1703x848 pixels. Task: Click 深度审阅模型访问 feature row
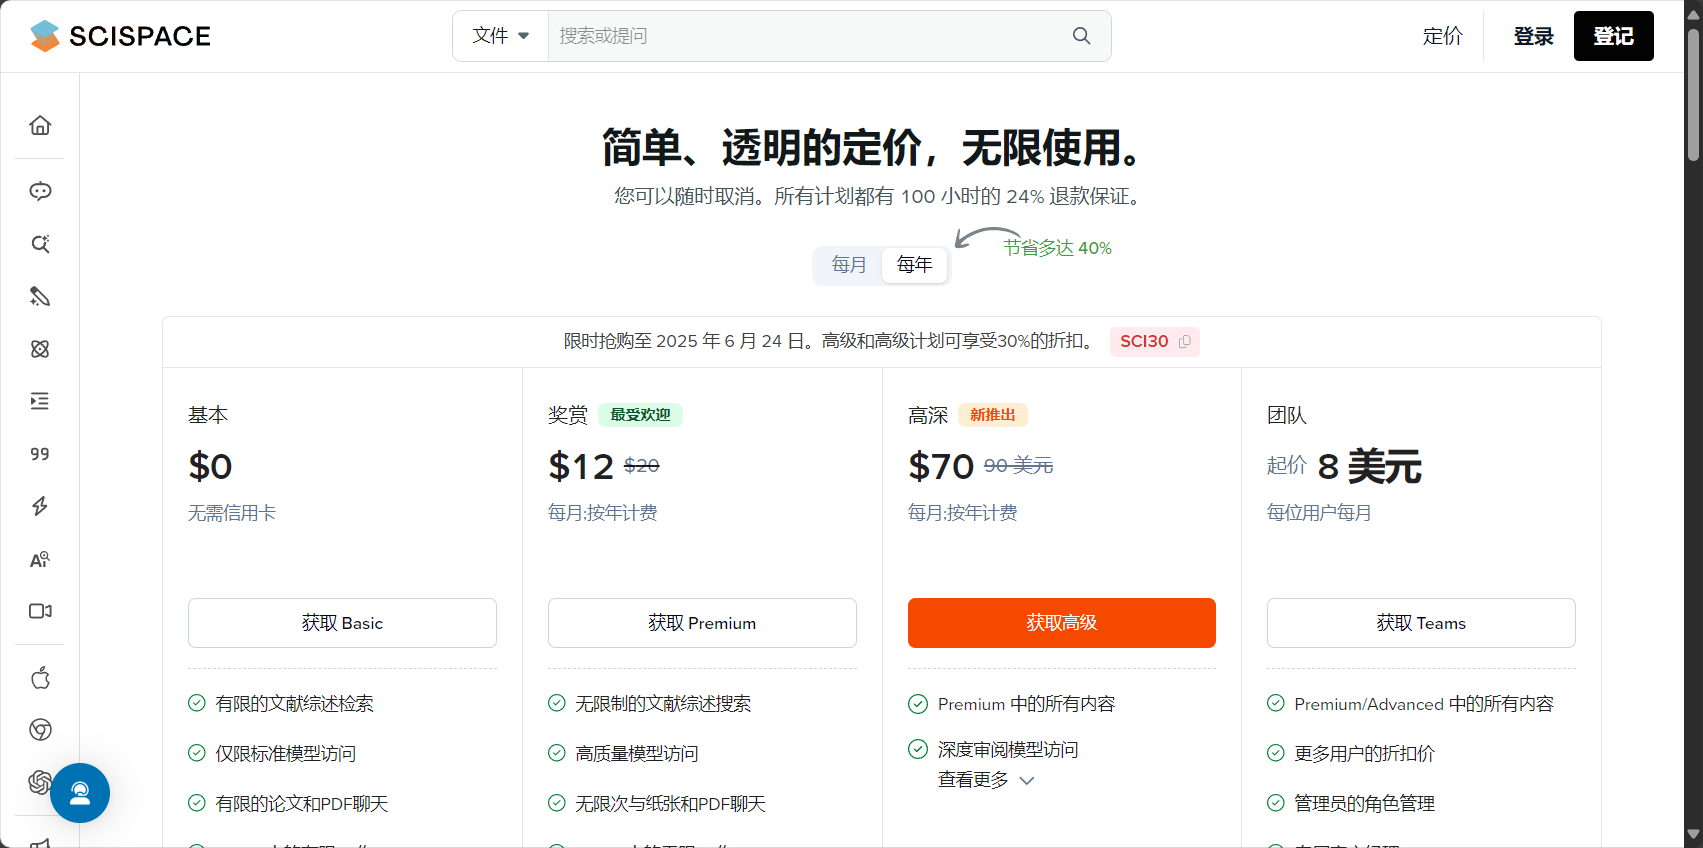(993, 749)
